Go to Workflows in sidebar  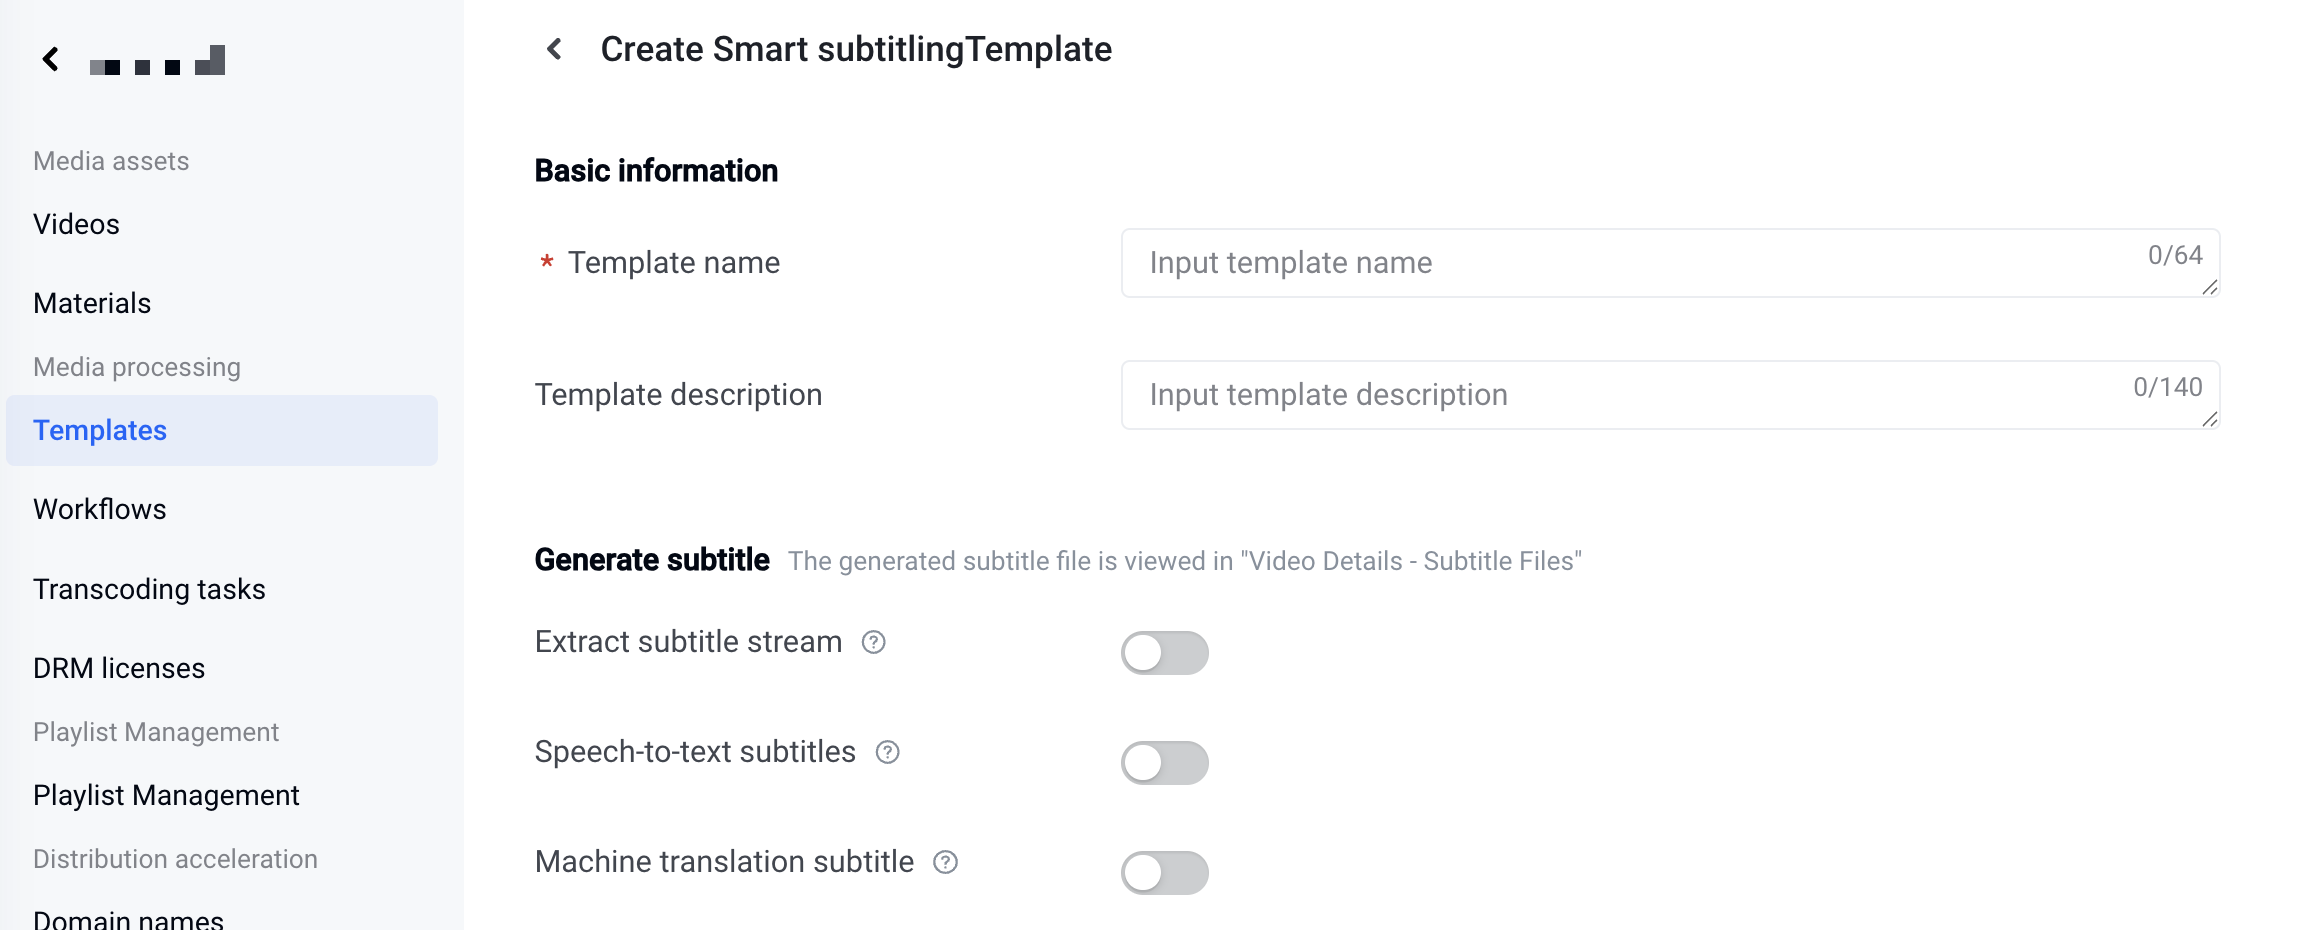click(x=100, y=509)
